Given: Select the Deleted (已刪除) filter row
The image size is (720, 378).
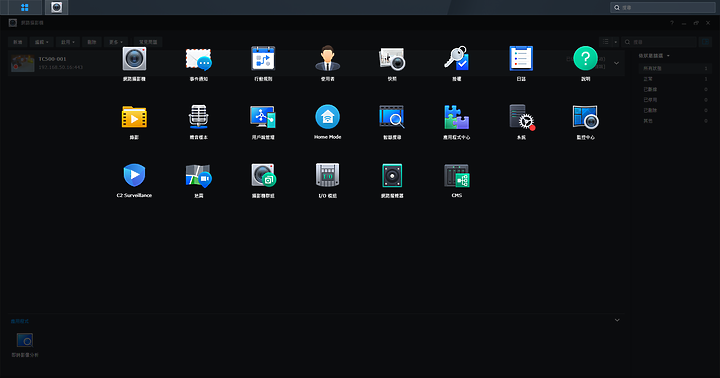Looking at the screenshot, I should click(x=675, y=110).
